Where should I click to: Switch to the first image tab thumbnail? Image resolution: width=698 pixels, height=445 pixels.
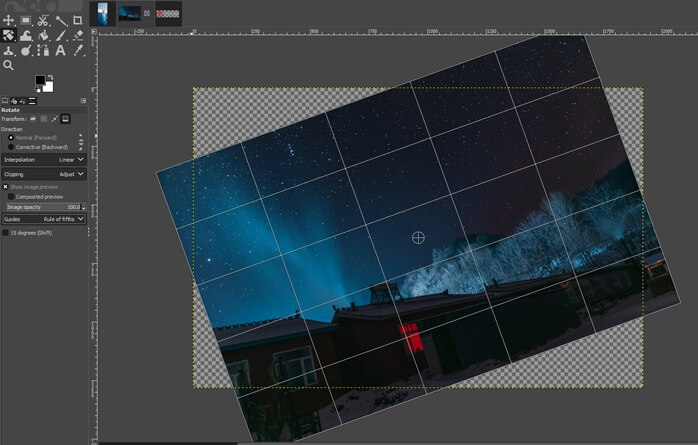pyautogui.click(x=102, y=14)
